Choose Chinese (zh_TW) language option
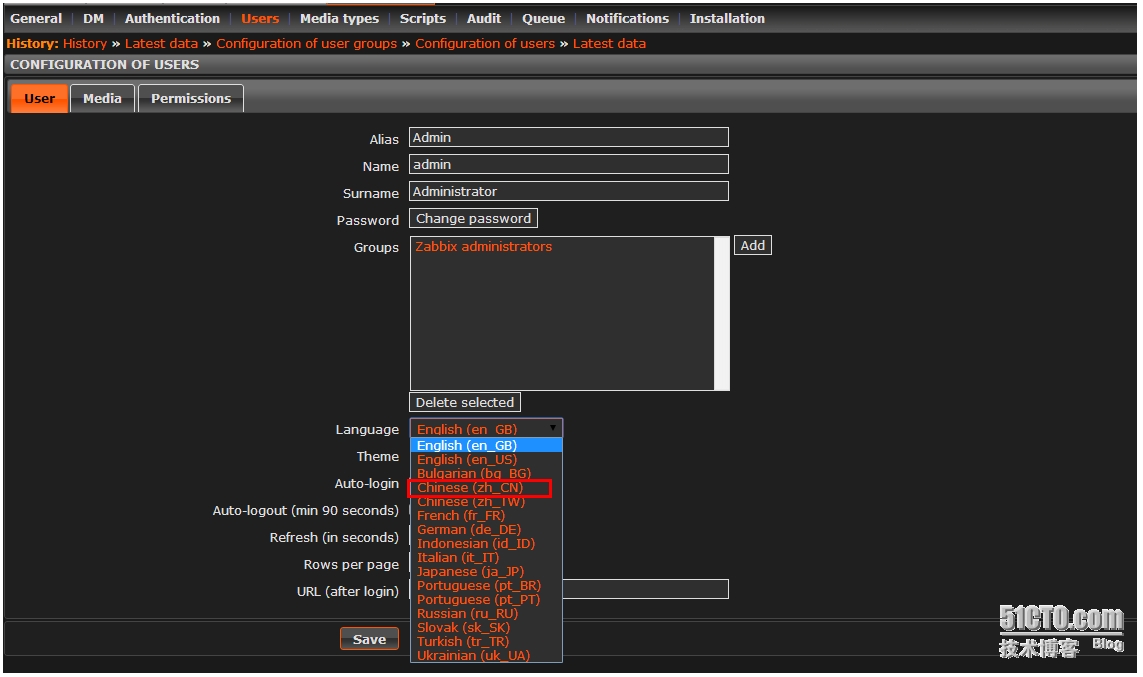This screenshot has height=677, width=1143. pyautogui.click(x=486, y=502)
